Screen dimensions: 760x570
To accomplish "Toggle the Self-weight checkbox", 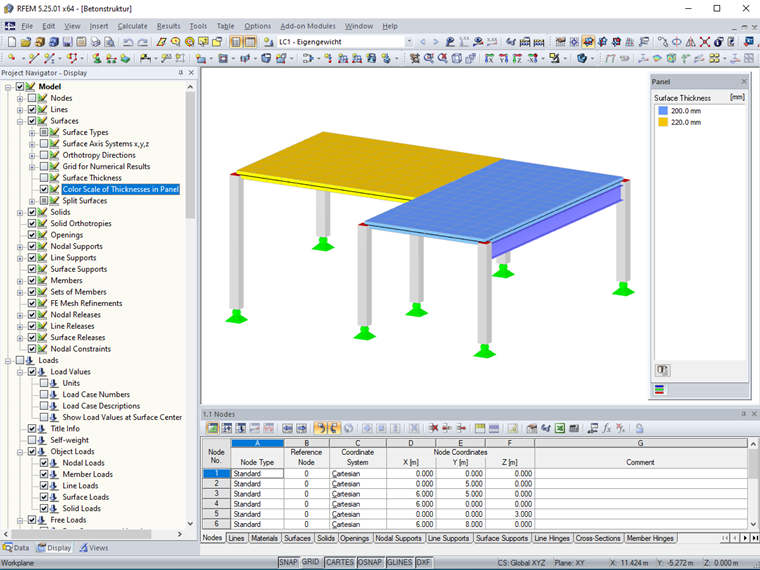I will pos(32,440).
